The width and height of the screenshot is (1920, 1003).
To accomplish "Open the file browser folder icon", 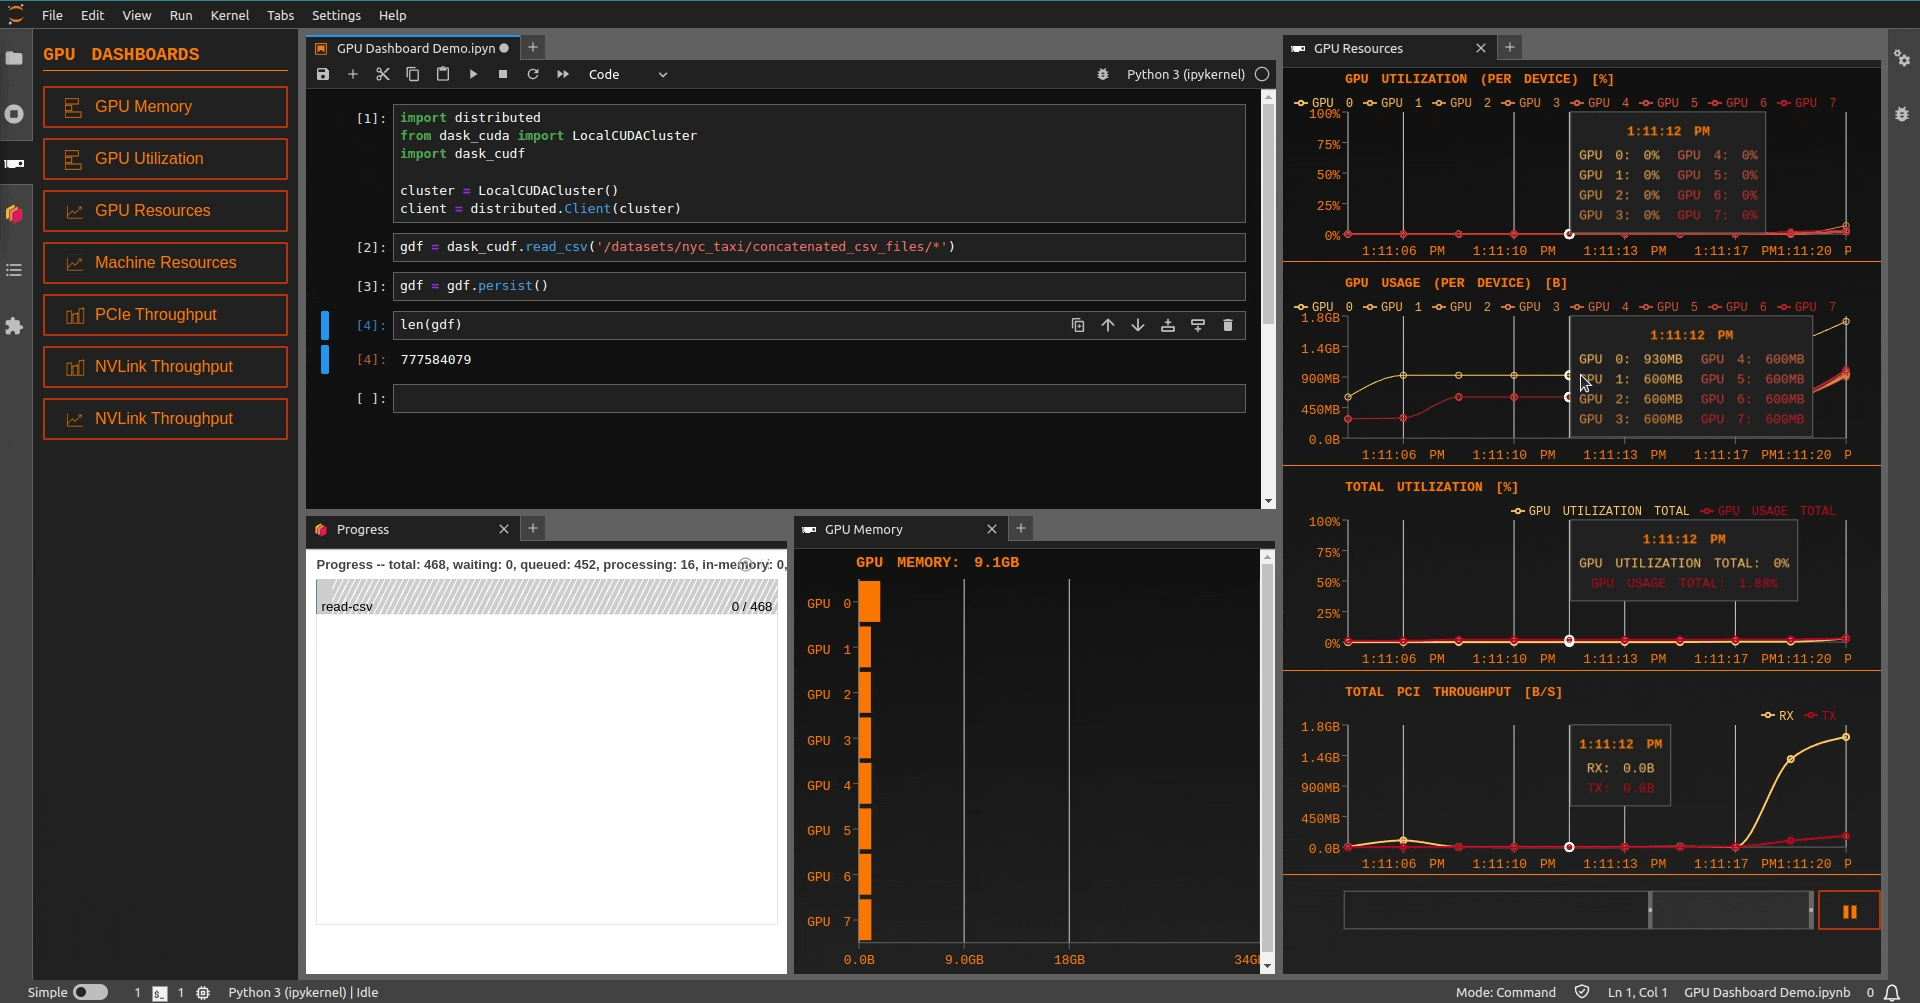I will (x=15, y=59).
